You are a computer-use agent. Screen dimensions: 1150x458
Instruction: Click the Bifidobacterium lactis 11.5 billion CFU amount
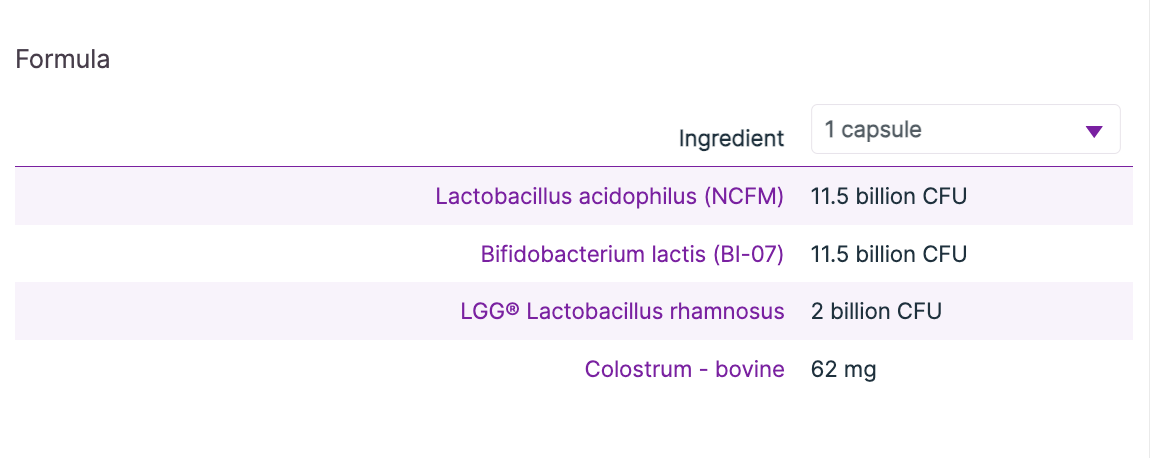tap(889, 254)
